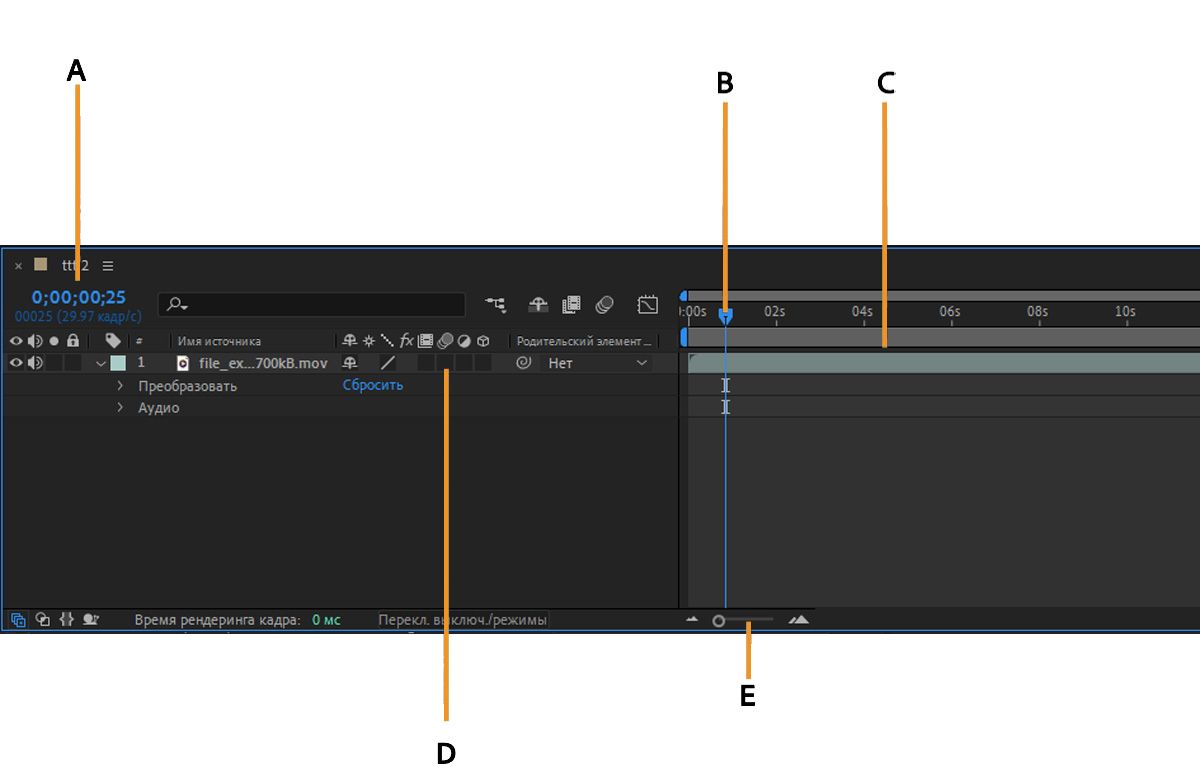The image size is (1200, 775).
Task: Click the blue current time indicator head
Action: tap(726, 315)
